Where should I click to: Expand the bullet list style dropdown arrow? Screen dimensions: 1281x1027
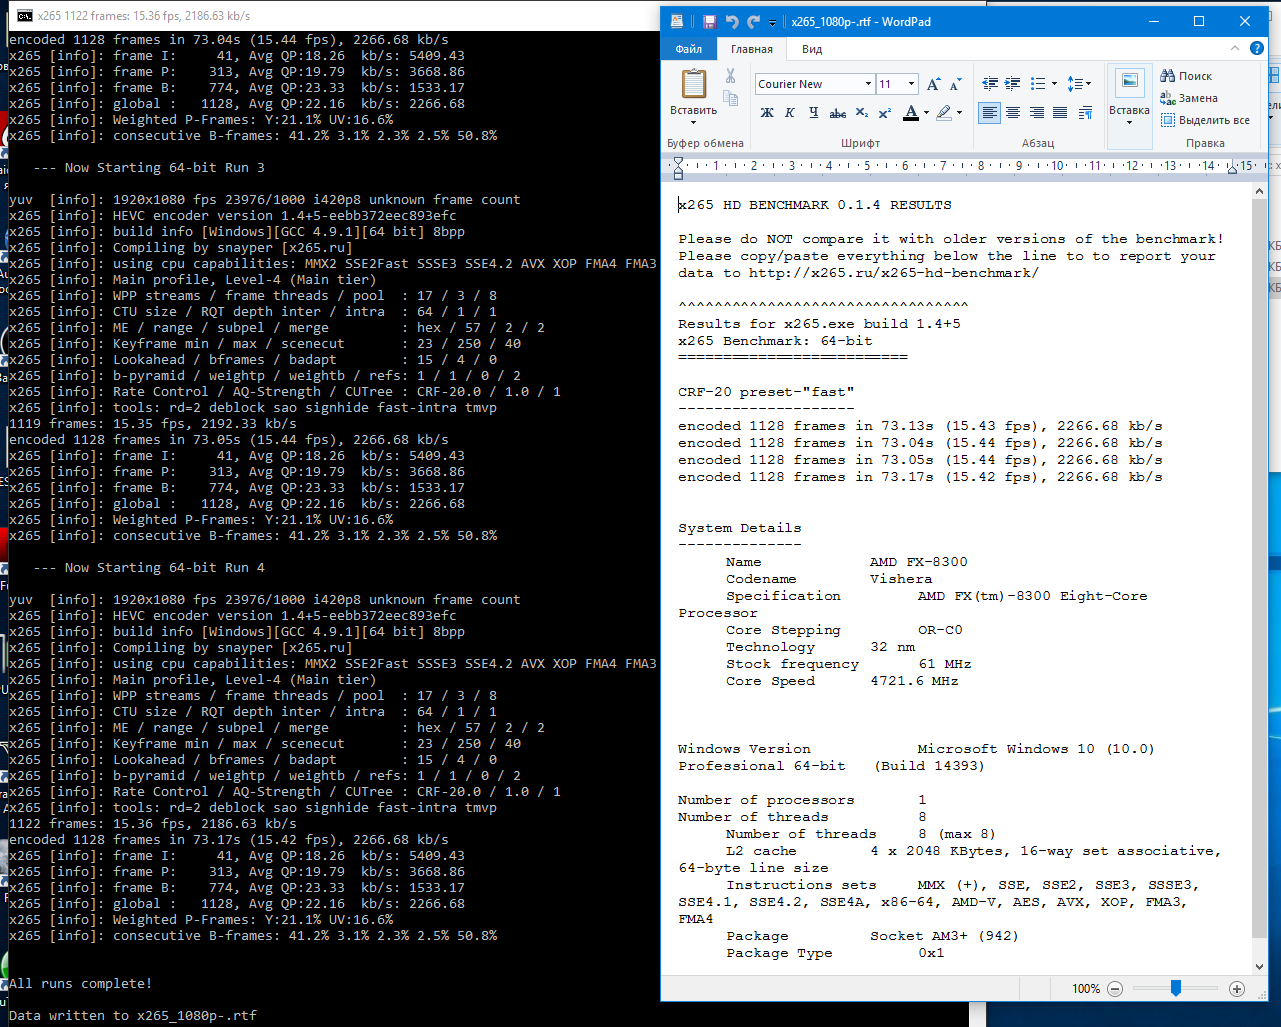click(x=1054, y=84)
